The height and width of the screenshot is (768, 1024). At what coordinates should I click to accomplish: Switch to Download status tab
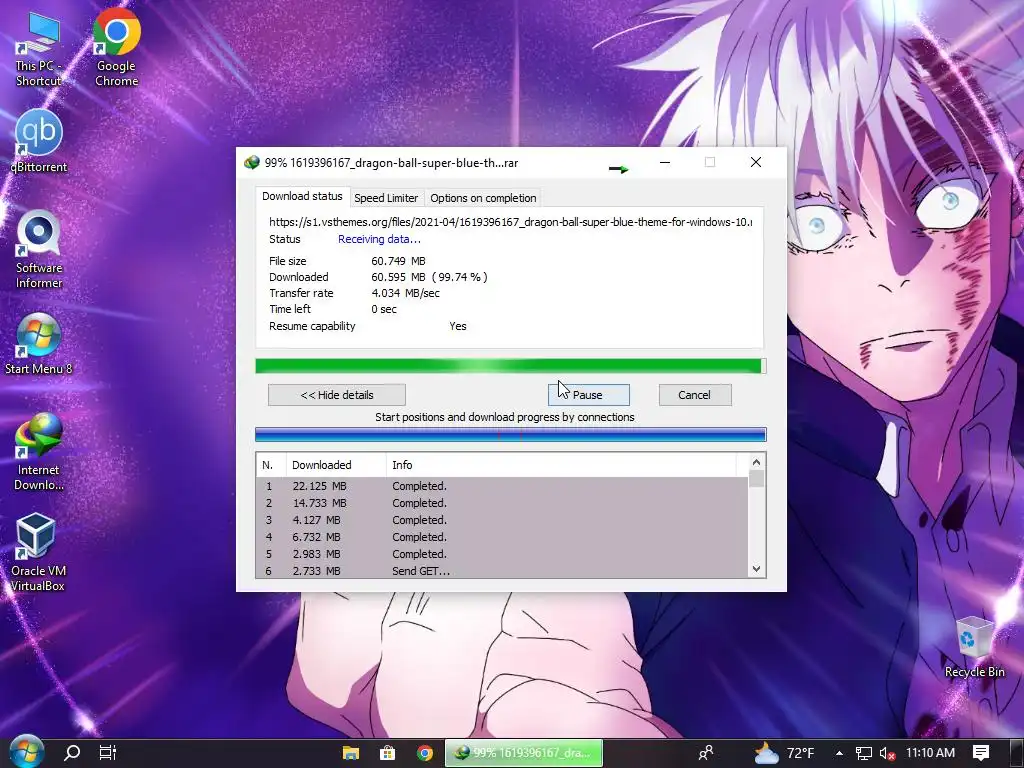click(302, 196)
